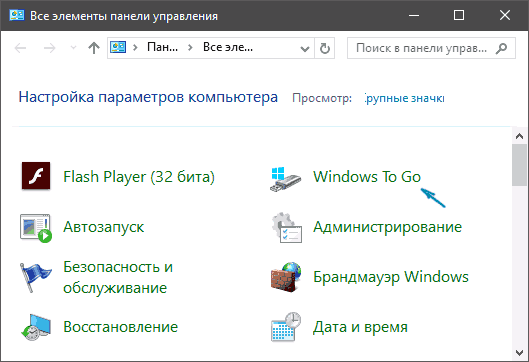Open recent locations dropdown chevron
529x362 pixels.
73,48
